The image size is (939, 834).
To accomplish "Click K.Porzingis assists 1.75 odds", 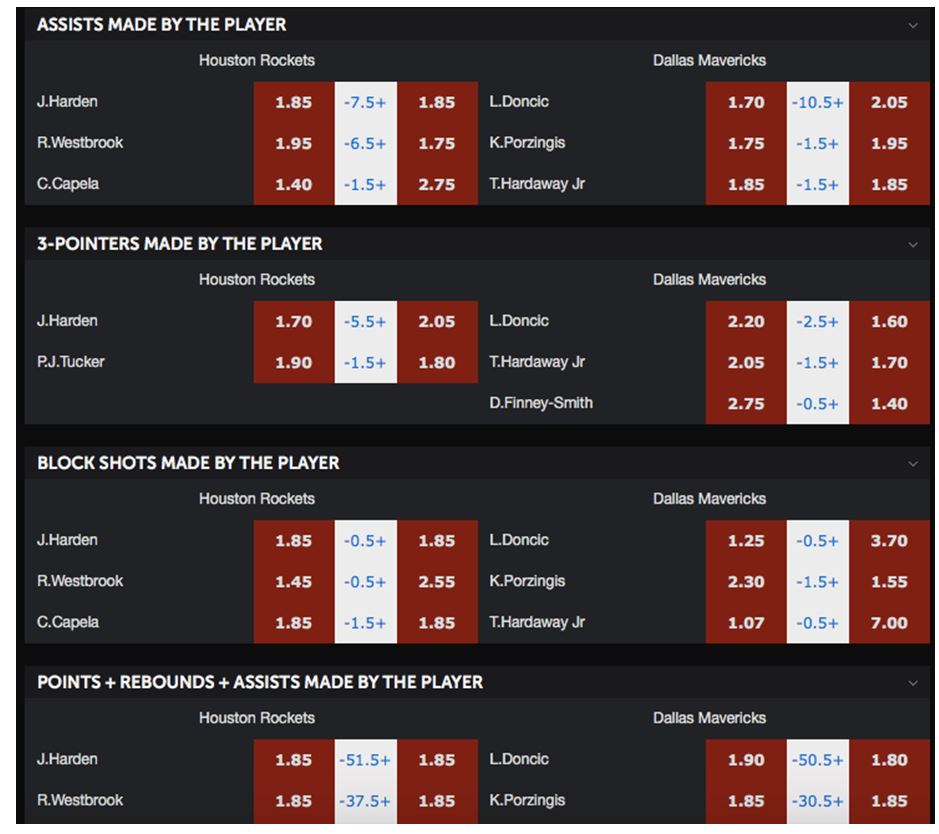I will (746, 144).
